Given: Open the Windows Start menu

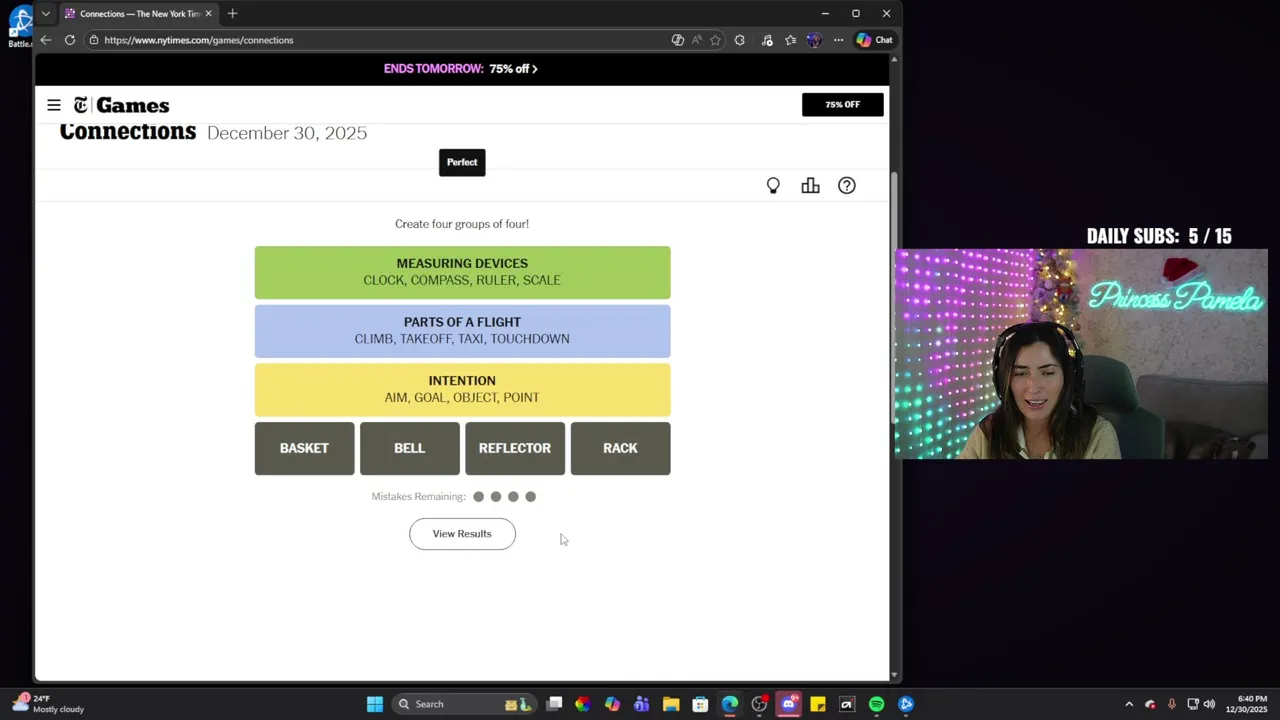Looking at the screenshot, I should [375, 704].
